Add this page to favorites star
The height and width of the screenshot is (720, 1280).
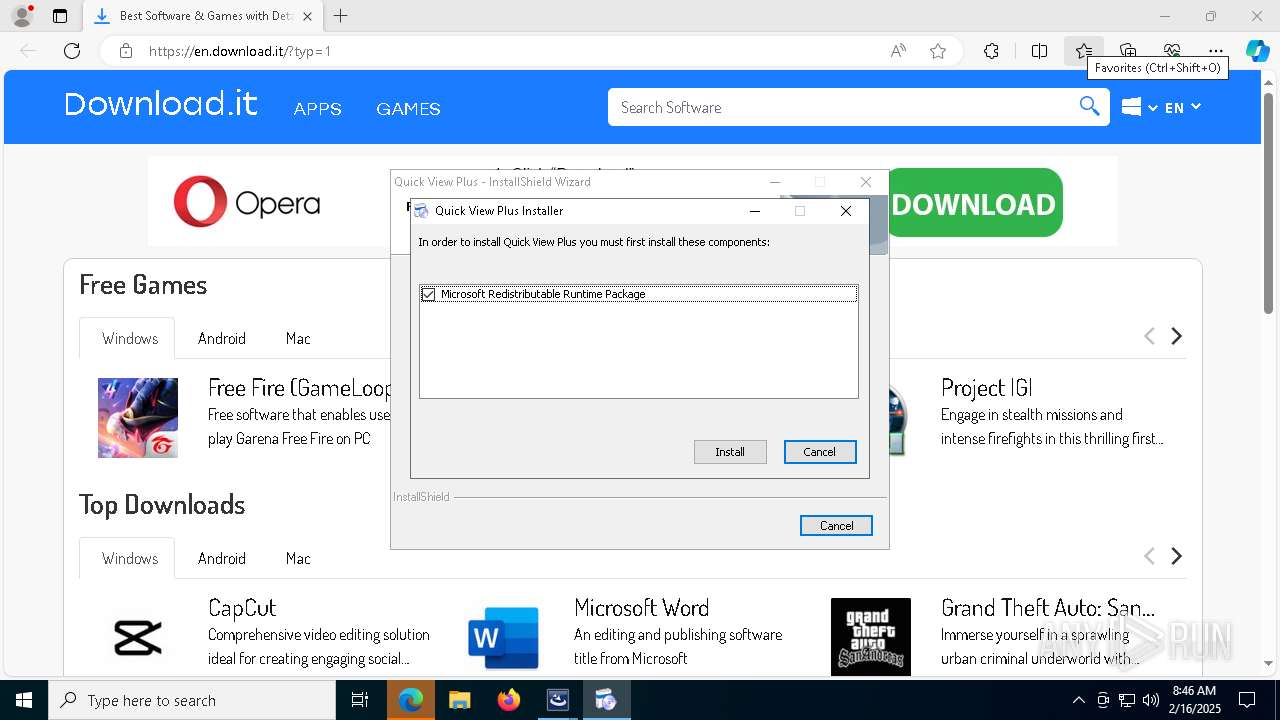pos(938,51)
